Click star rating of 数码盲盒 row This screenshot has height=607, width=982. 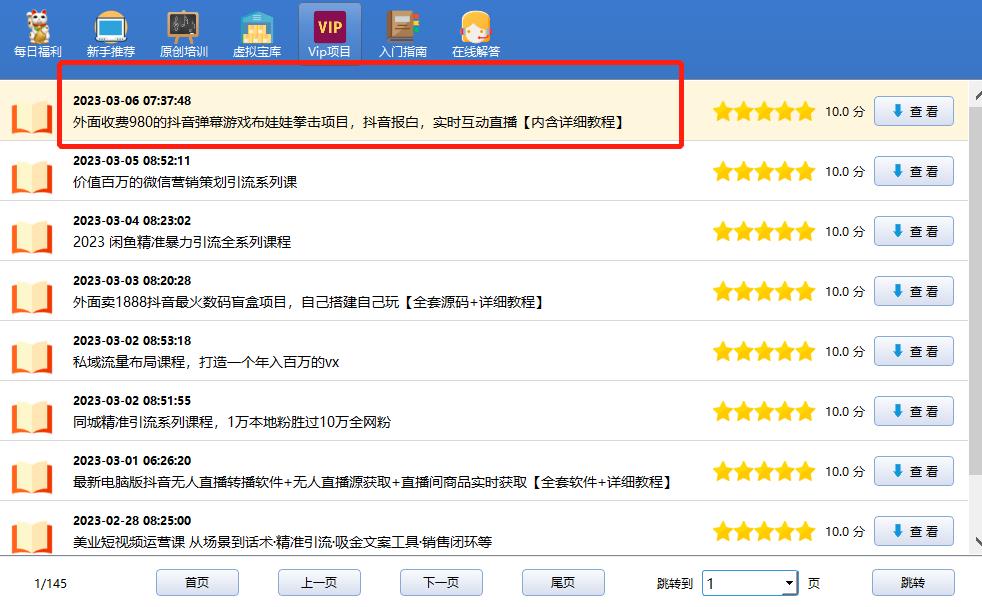click(x=763, y=291)
